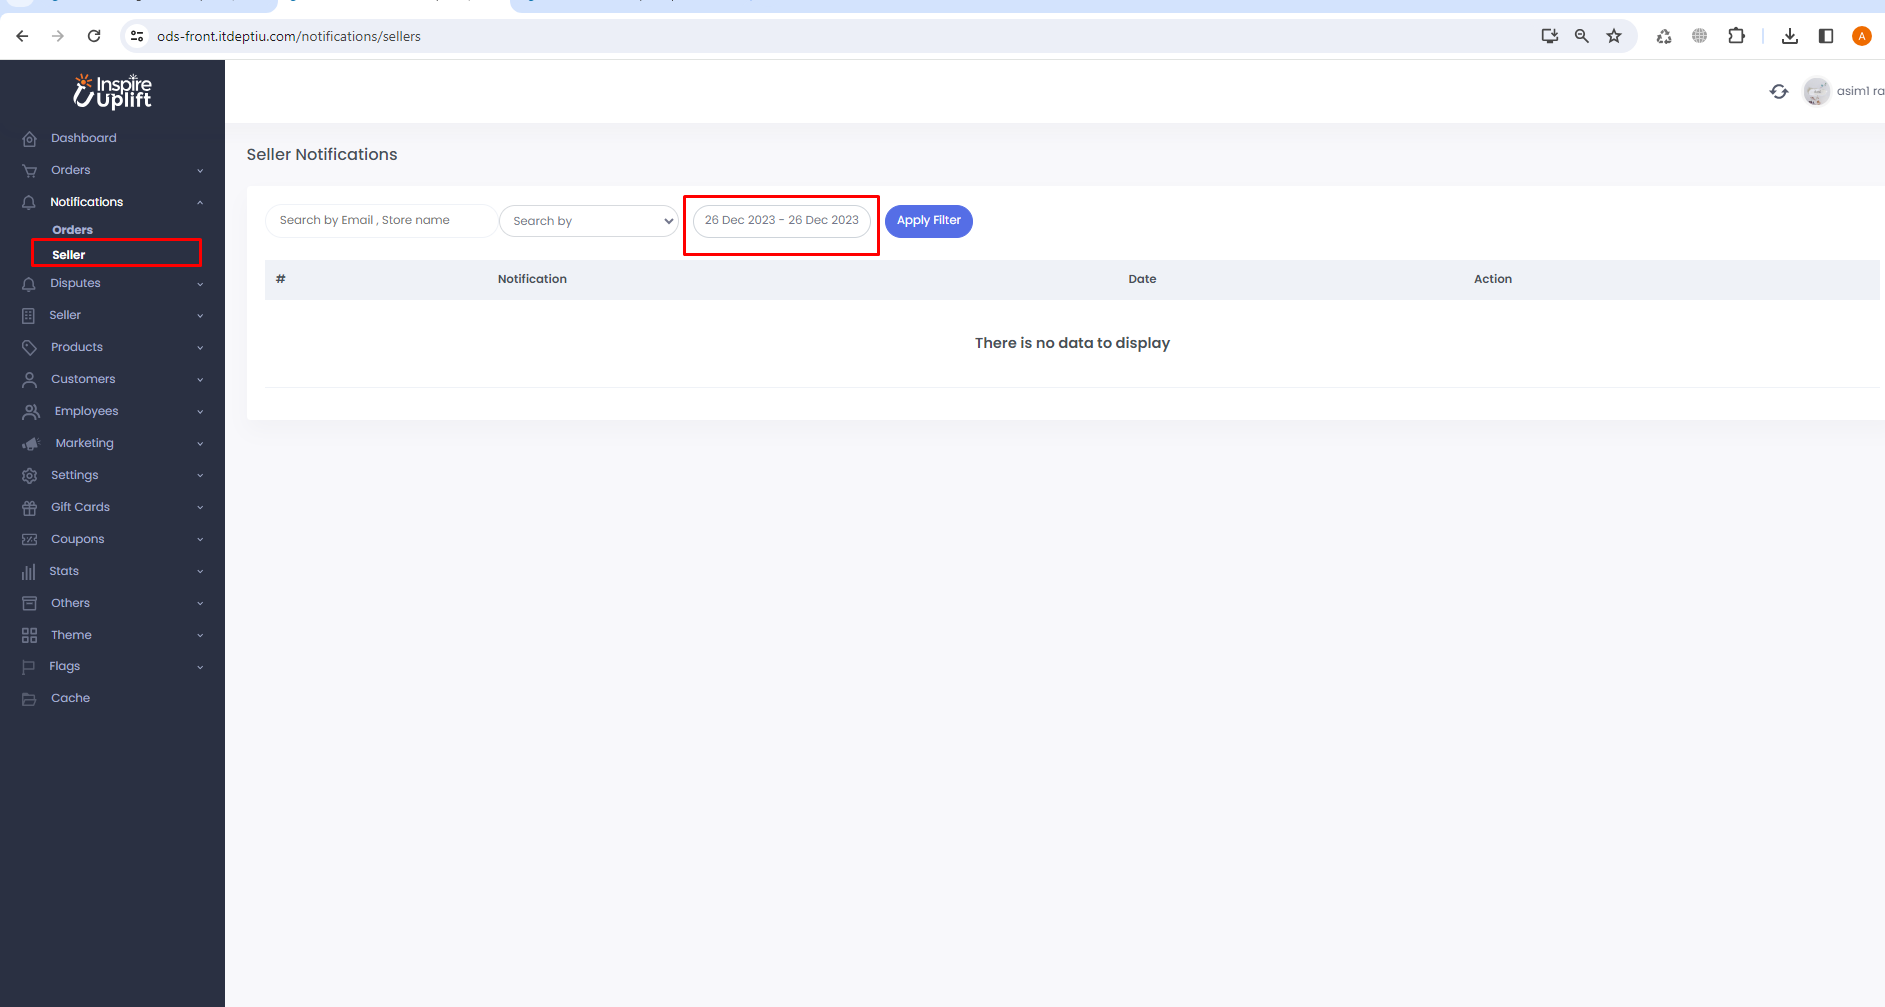This screenshot has width=1885, height=1007.
Task: Click the Inspire Uplift logo
Action: coord(112,91)
